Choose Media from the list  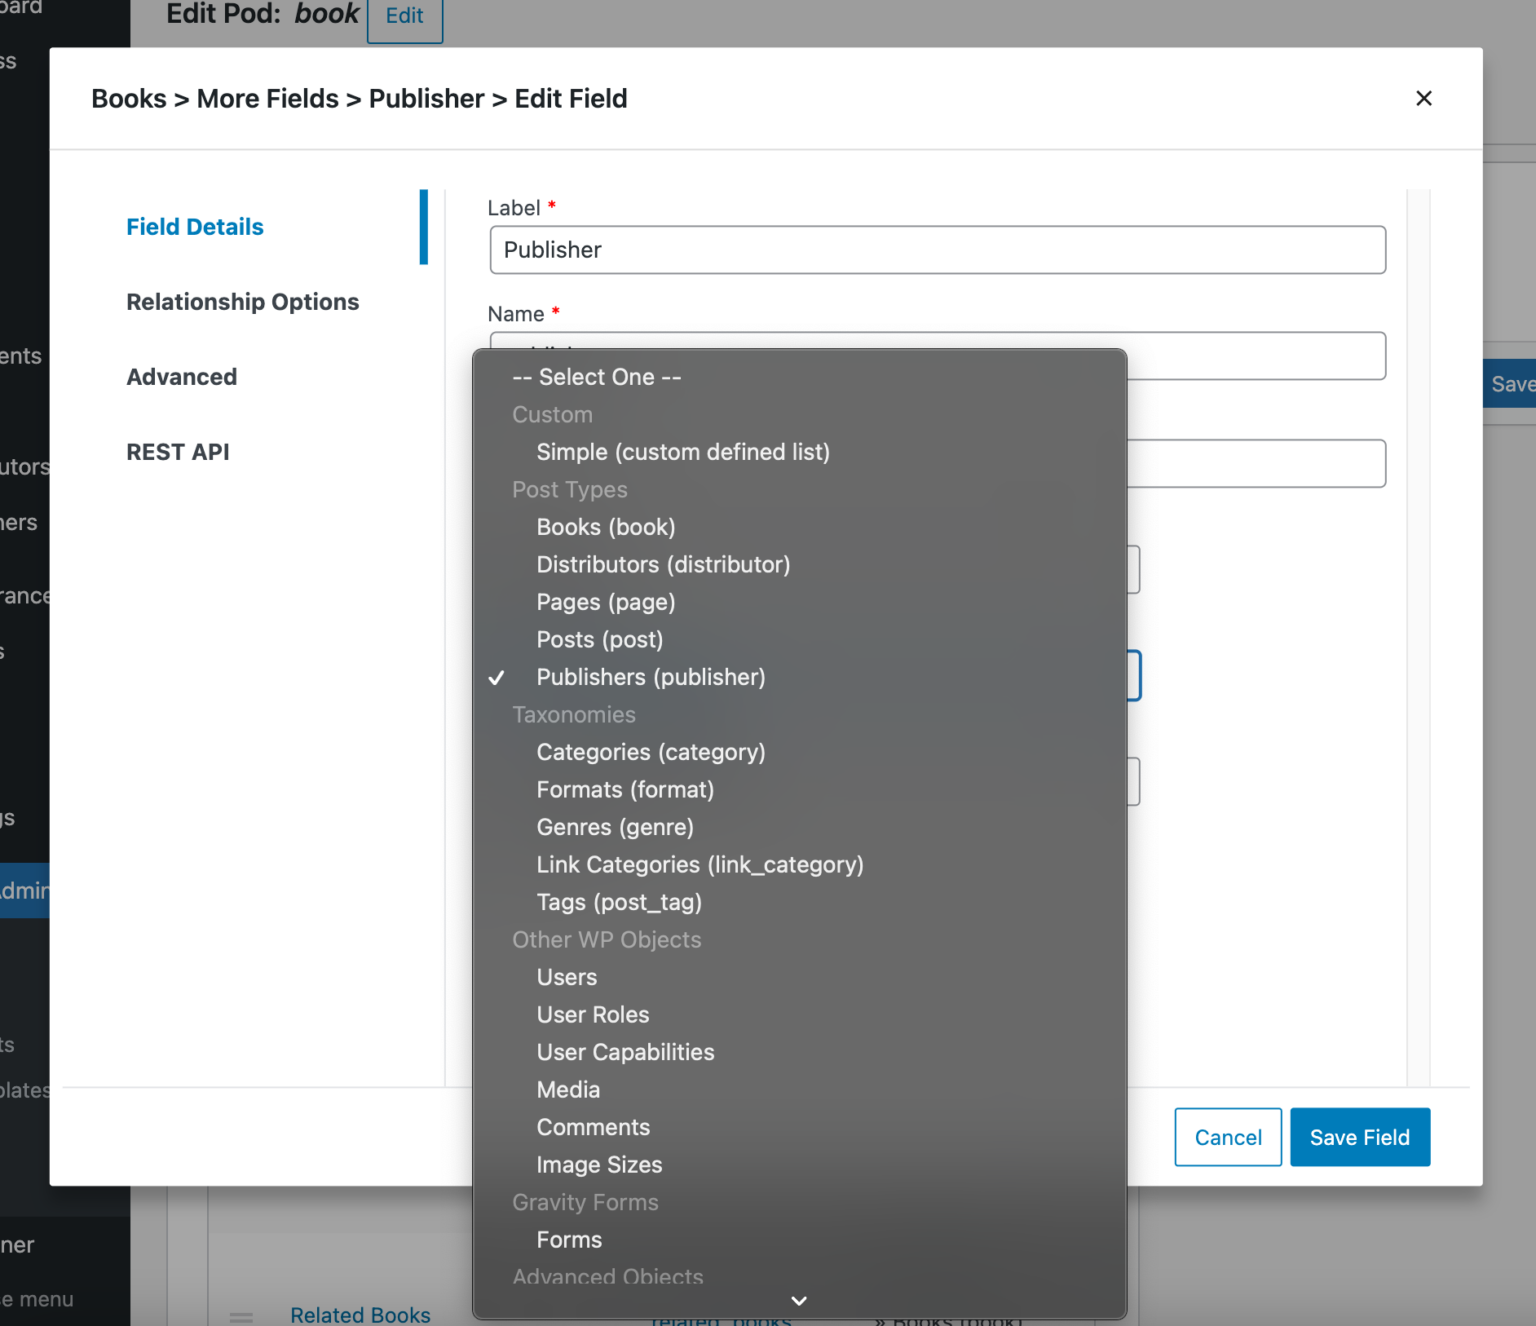[568, 1089]
